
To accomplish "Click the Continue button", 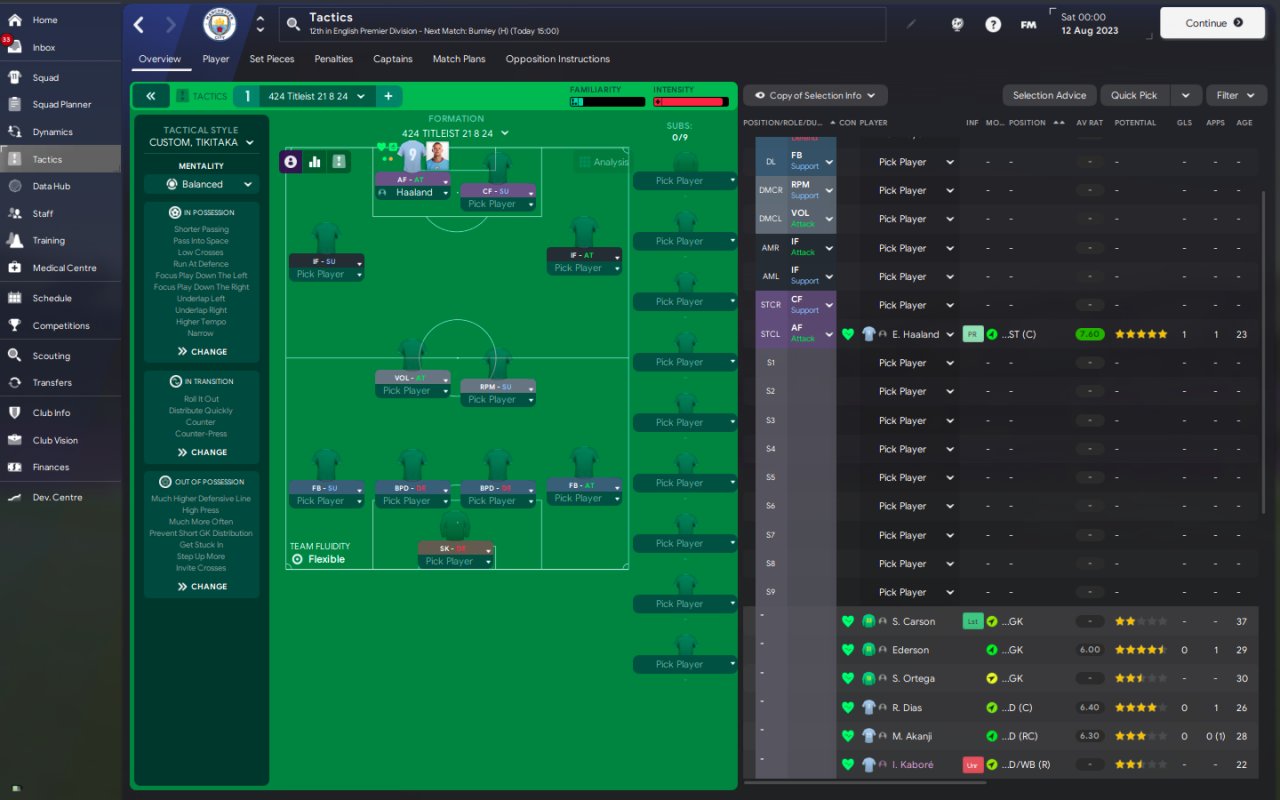I will (1212, 23).
